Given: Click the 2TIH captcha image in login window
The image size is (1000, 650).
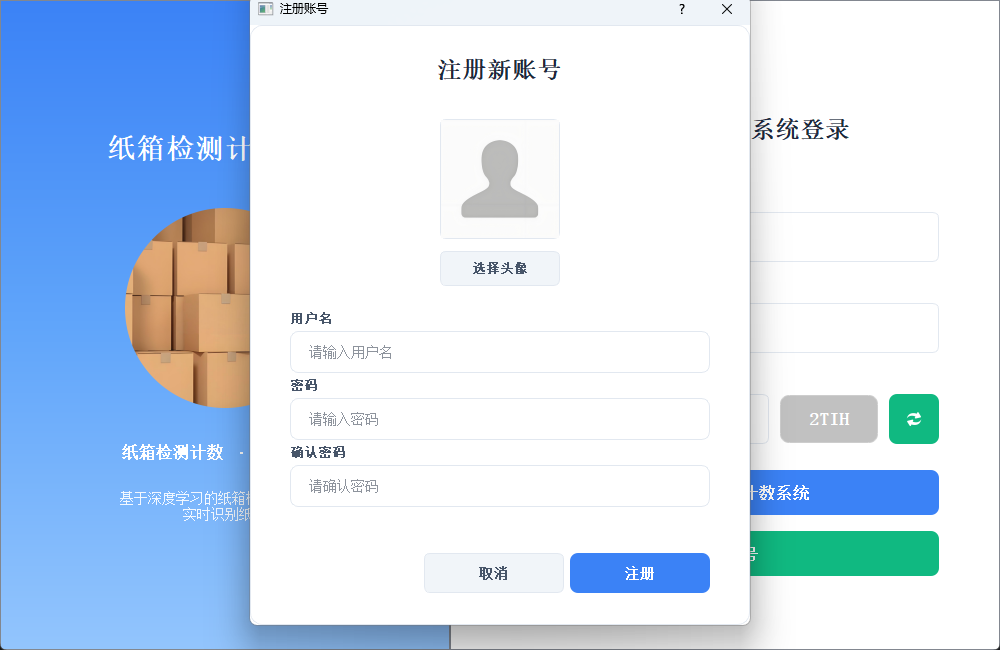Looking at the screenshot, I should click(828, 419).
